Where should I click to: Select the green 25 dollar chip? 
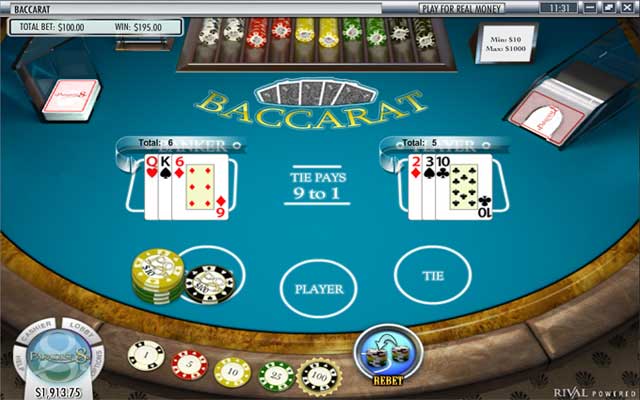pyautogui.click(x=276, y=376)
